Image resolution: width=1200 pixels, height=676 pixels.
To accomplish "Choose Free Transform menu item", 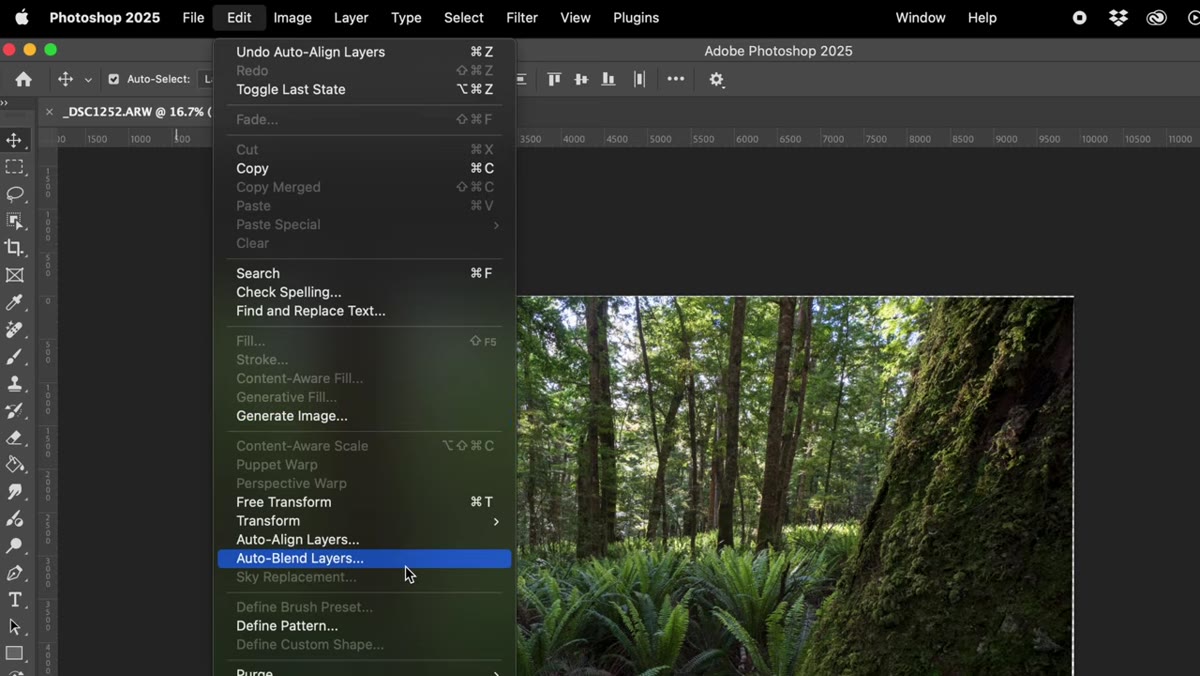I will (x=364, y=502).
